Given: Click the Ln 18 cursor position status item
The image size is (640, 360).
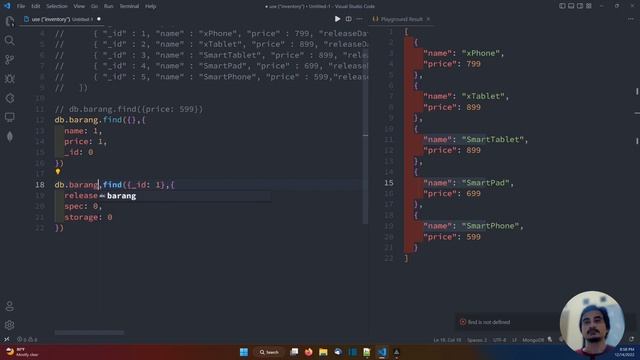Looking at the screenshot, I should (447, 340).
